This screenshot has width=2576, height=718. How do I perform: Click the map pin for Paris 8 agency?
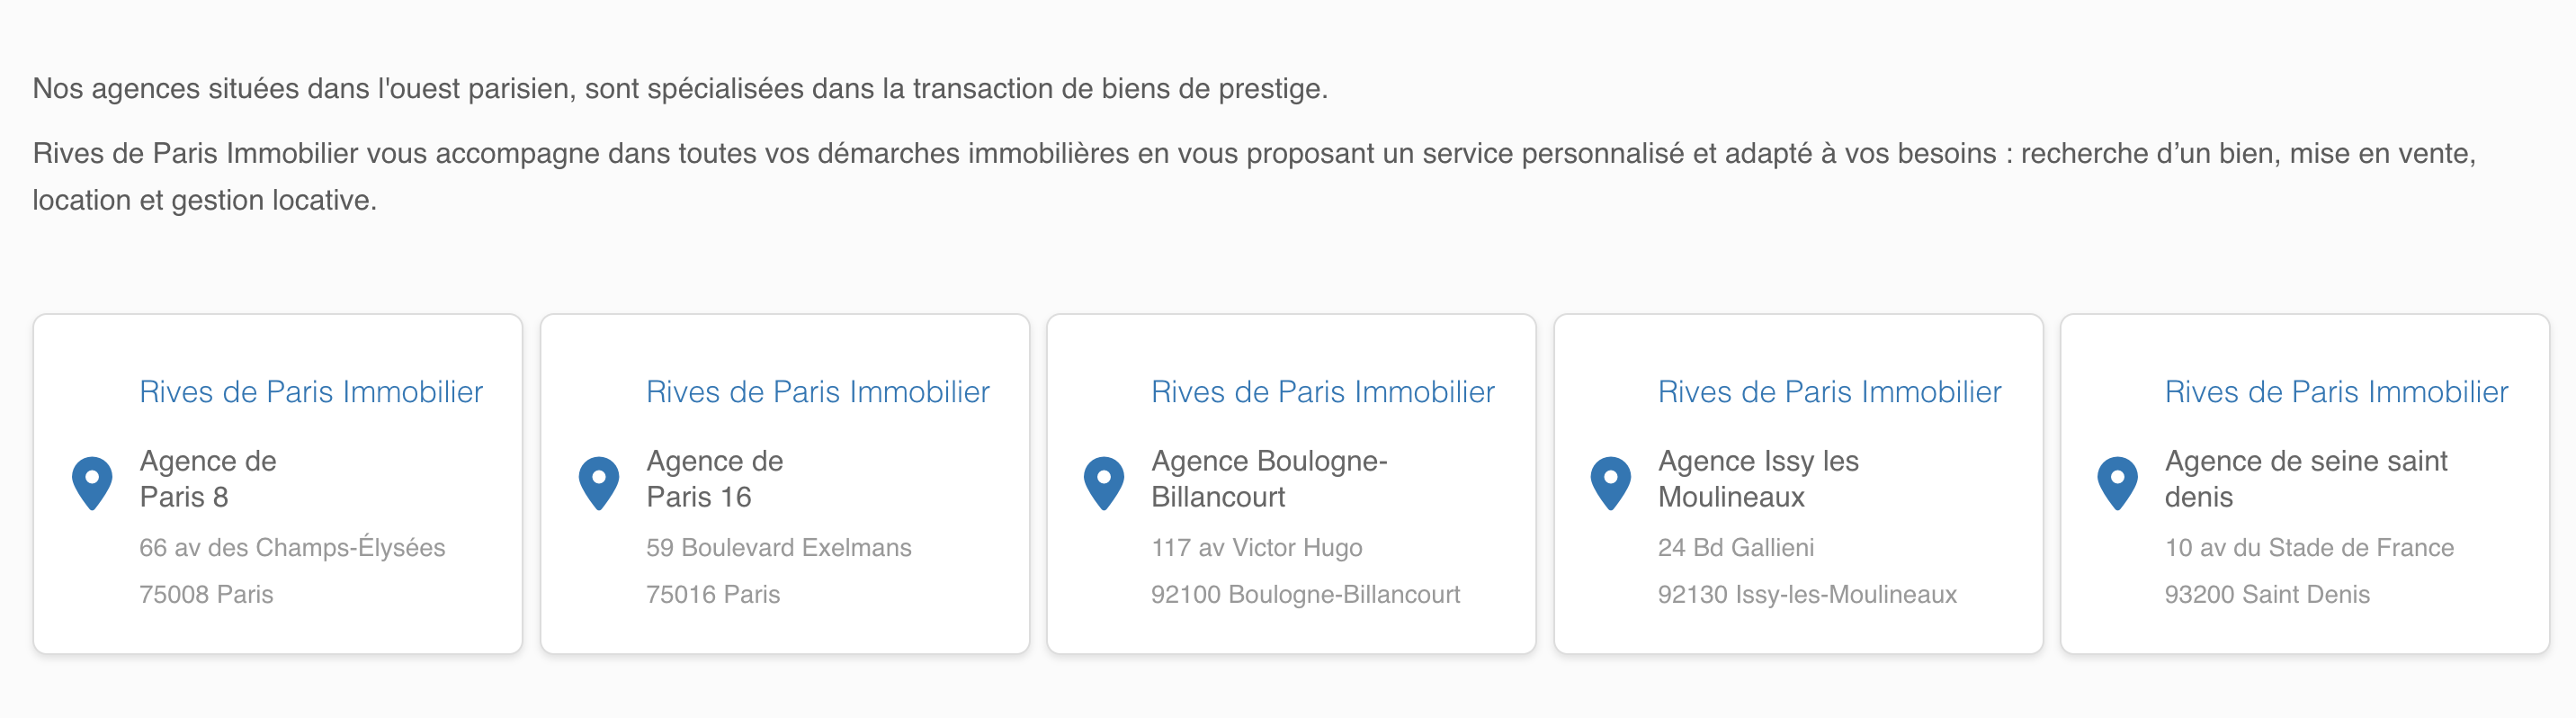[x=92, y=482]
